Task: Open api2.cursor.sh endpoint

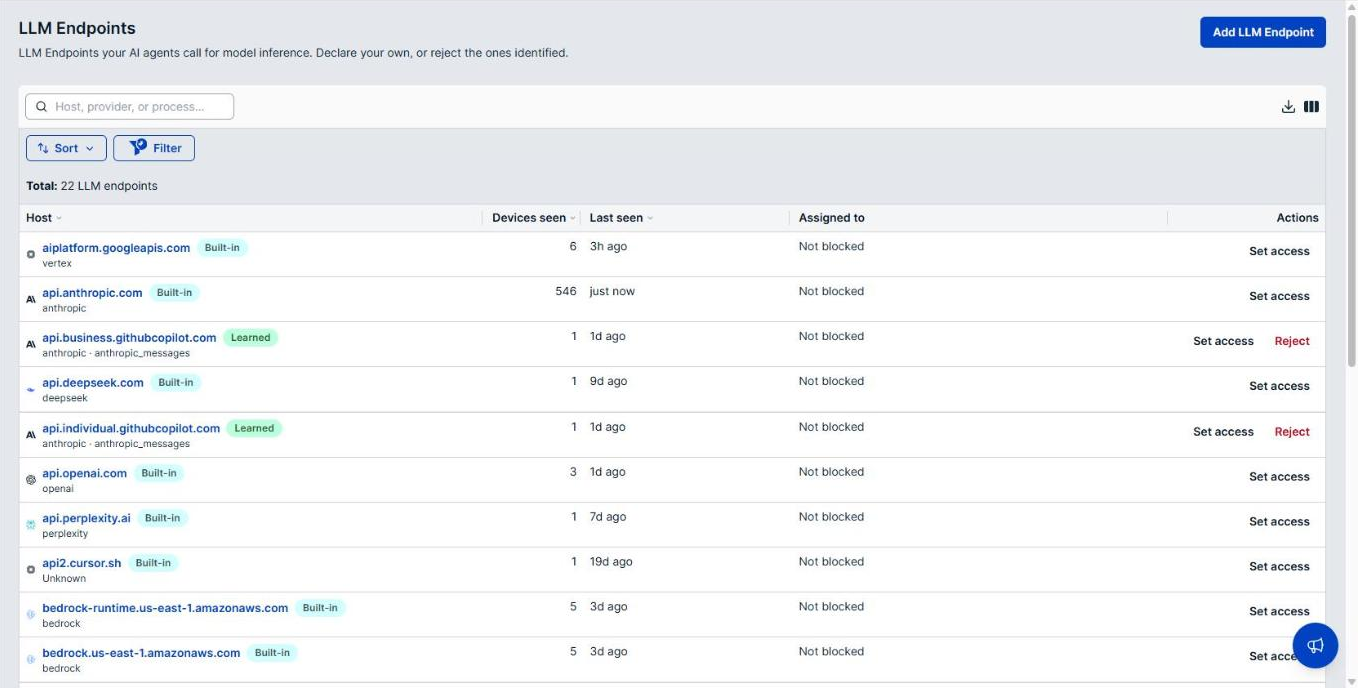Action: tap(82, 563)
